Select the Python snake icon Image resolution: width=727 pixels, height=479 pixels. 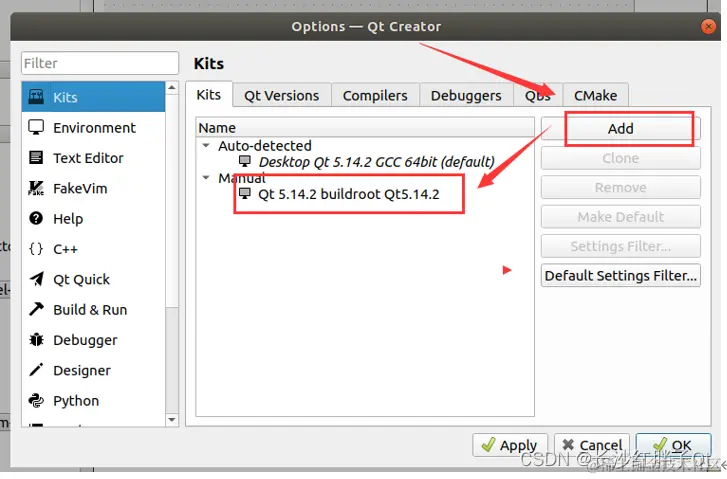(36, 401)
